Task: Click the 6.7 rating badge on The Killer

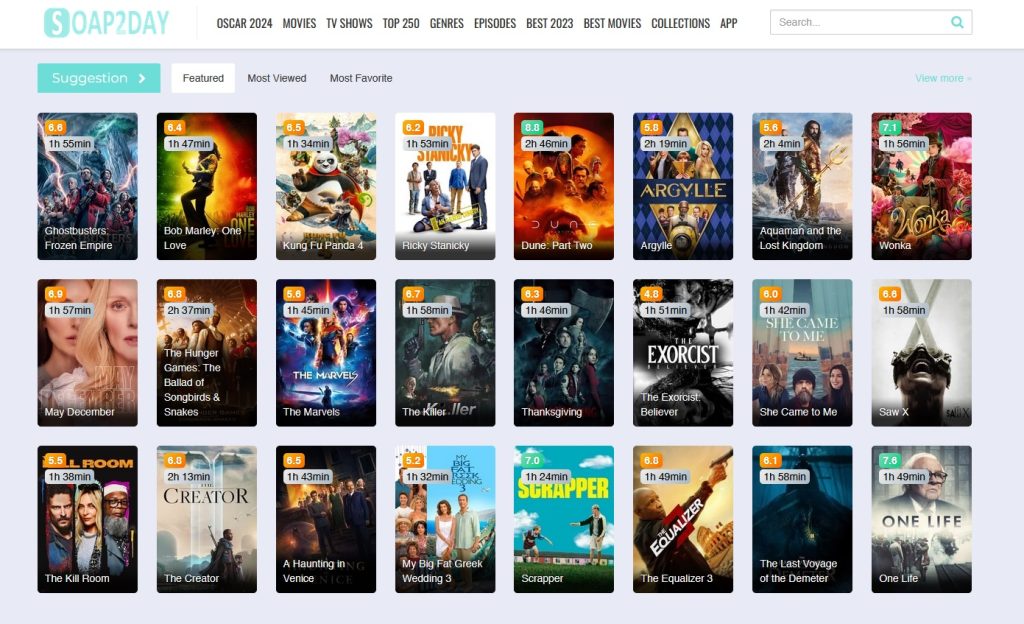Action: [413, 294]
